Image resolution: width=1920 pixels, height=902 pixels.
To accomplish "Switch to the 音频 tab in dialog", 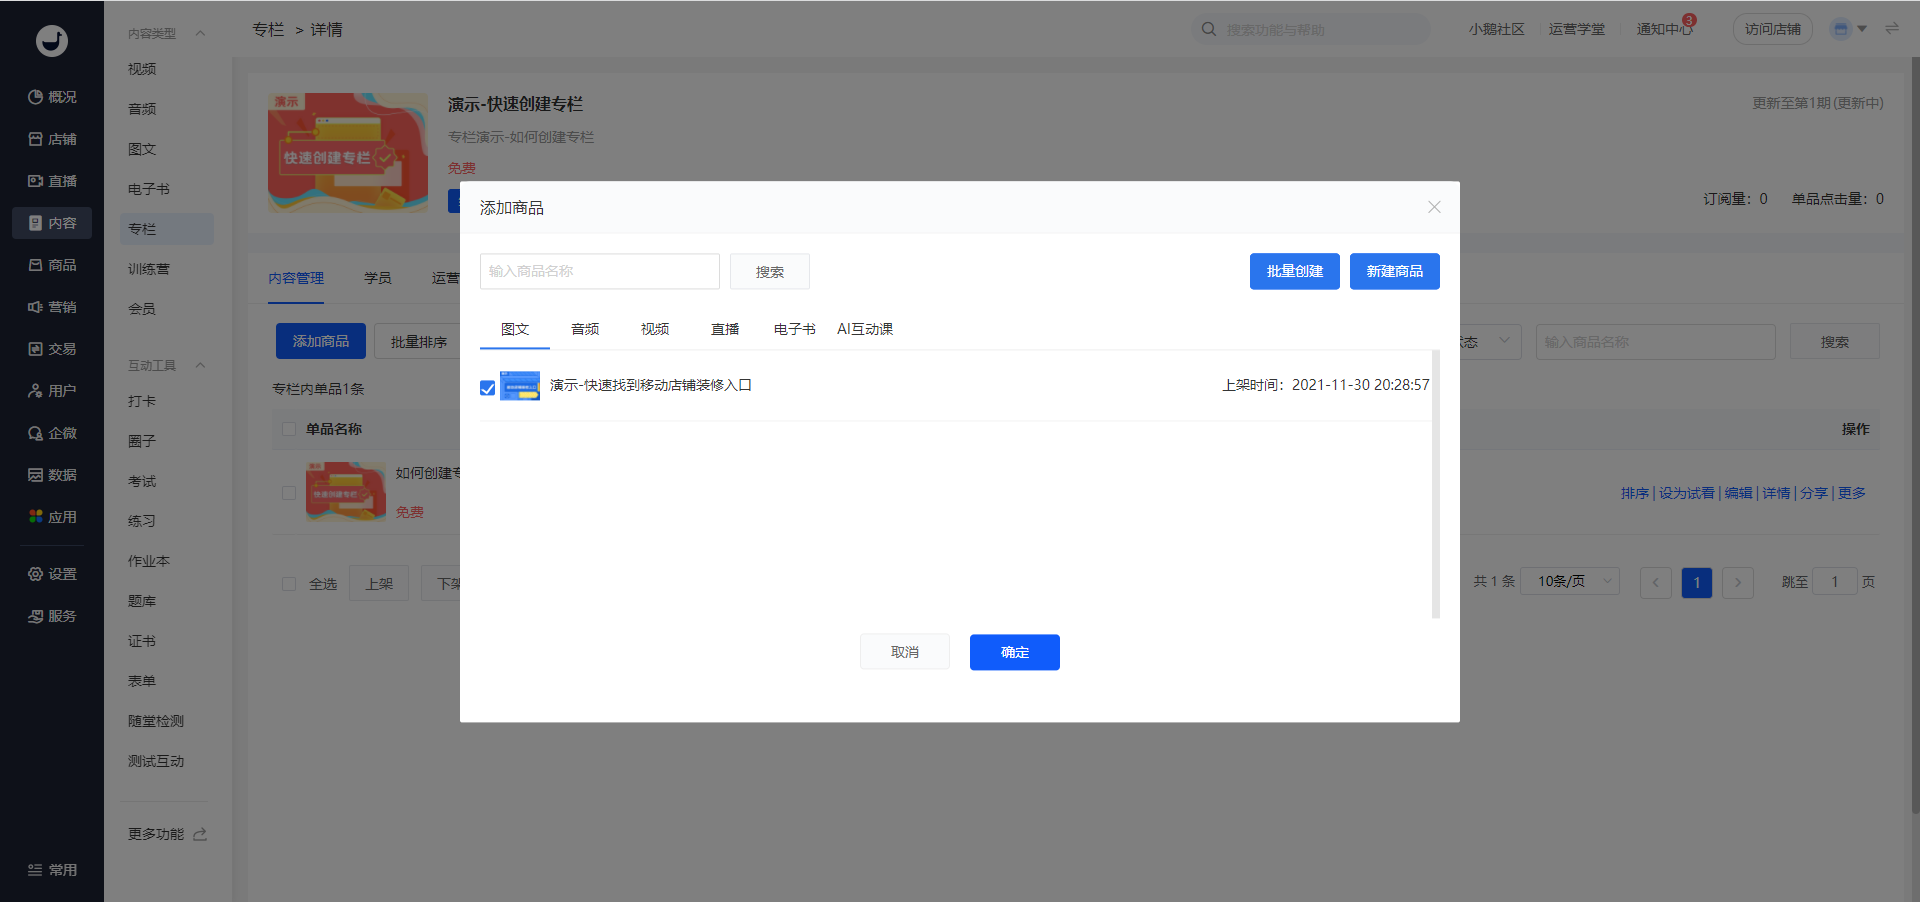I will [585, 329].
